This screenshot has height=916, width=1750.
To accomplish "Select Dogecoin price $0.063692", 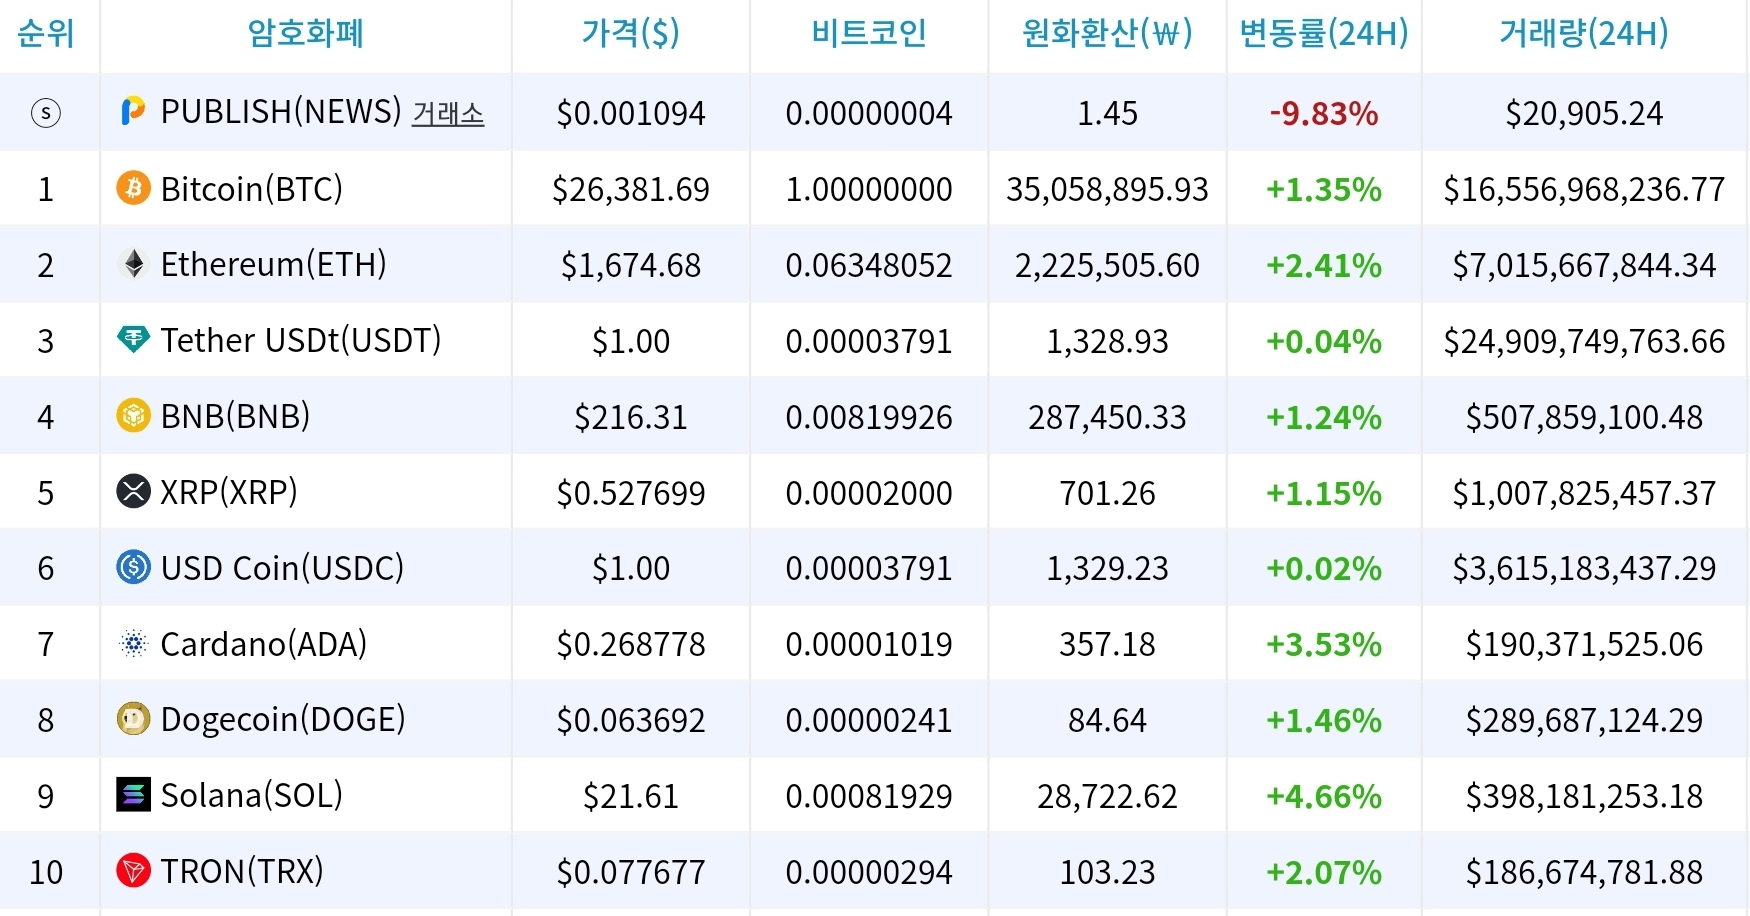I will pos(631,720).
